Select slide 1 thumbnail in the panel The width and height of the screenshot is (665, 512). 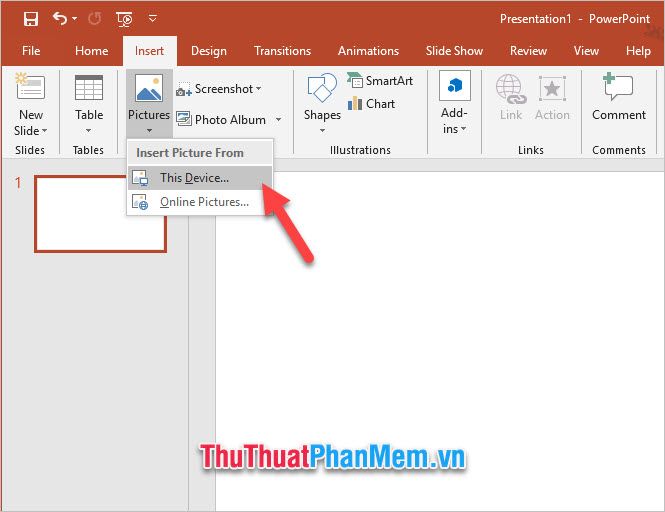point(100,213)
